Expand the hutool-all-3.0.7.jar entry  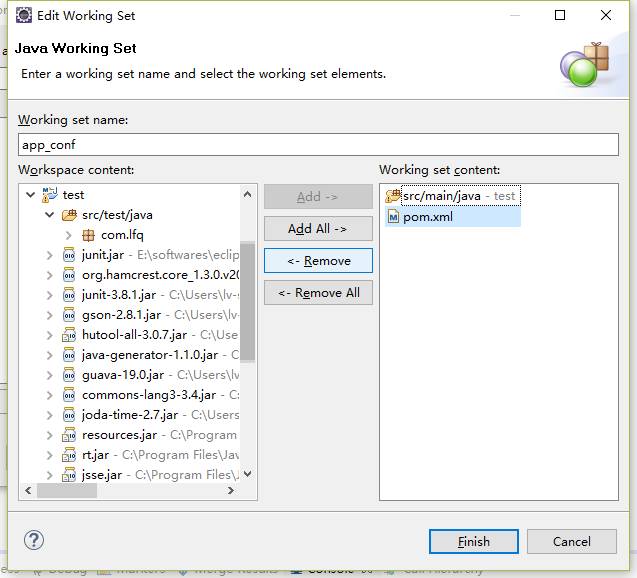click(x=50, y=335)
